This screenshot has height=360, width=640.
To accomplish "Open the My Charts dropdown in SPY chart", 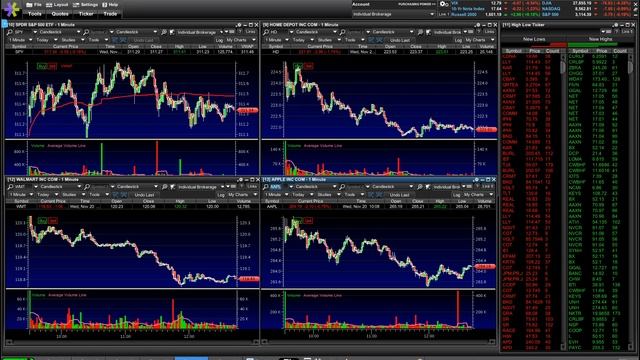I will pyautogui.click(x=240, y=40).
